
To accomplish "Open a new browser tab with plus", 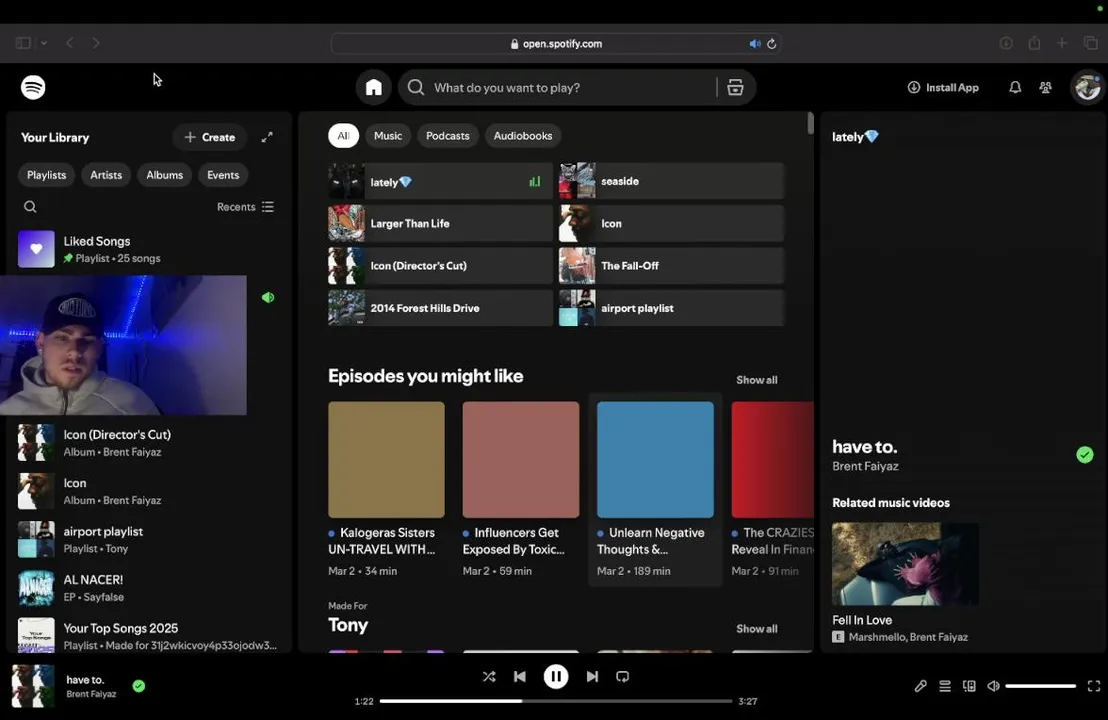I will [1062, 43].
